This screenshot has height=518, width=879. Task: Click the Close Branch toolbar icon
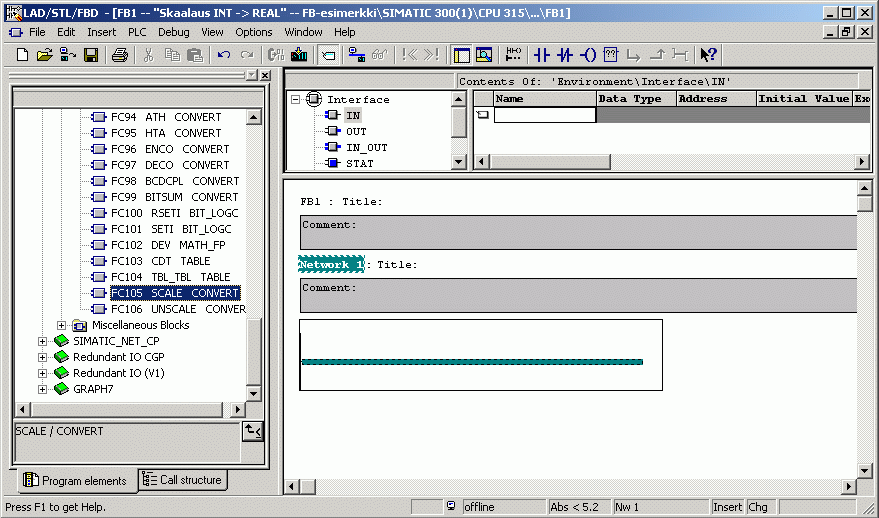coord(656,54)
